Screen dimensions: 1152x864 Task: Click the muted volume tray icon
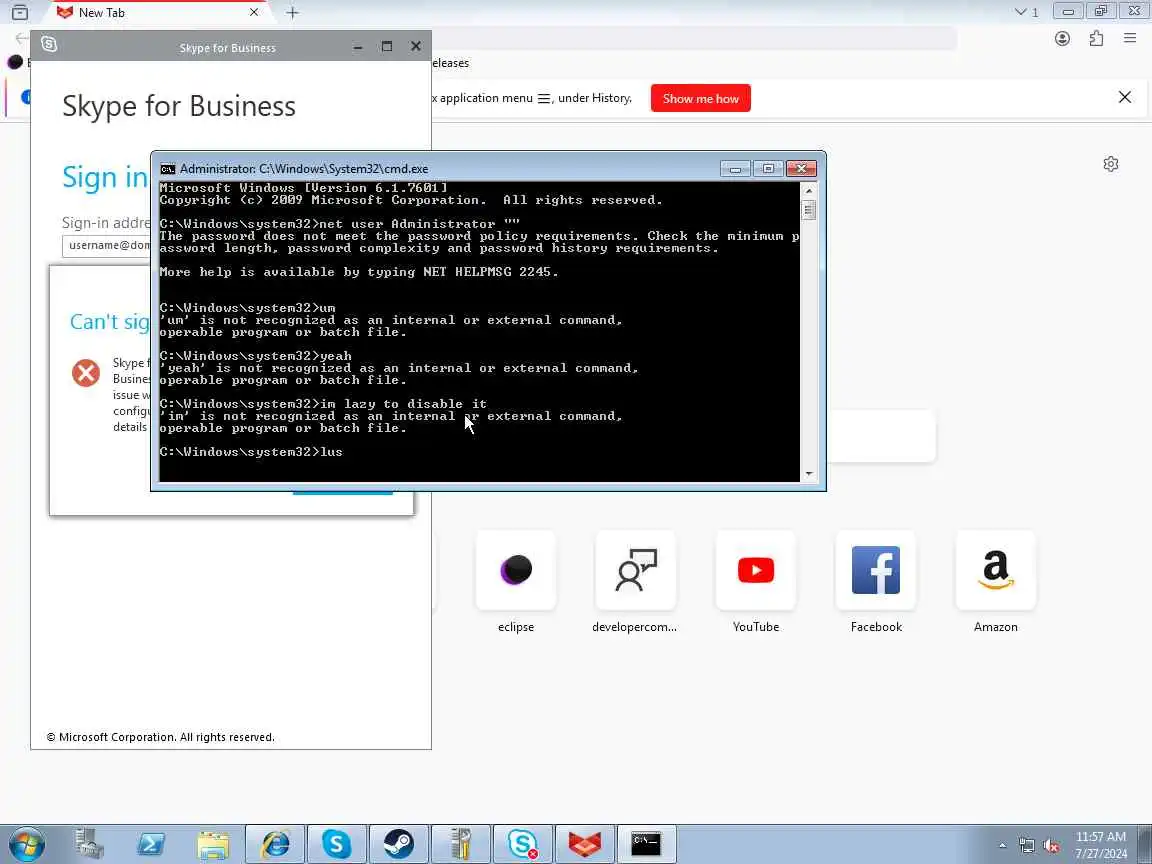click(1051, 846)
